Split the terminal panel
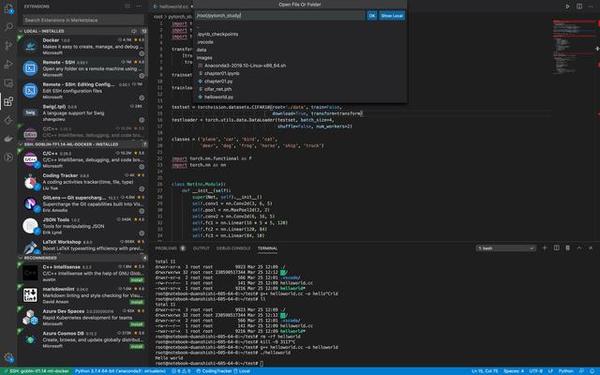Viewport: 600px width, 375px height. pos(556,248)
